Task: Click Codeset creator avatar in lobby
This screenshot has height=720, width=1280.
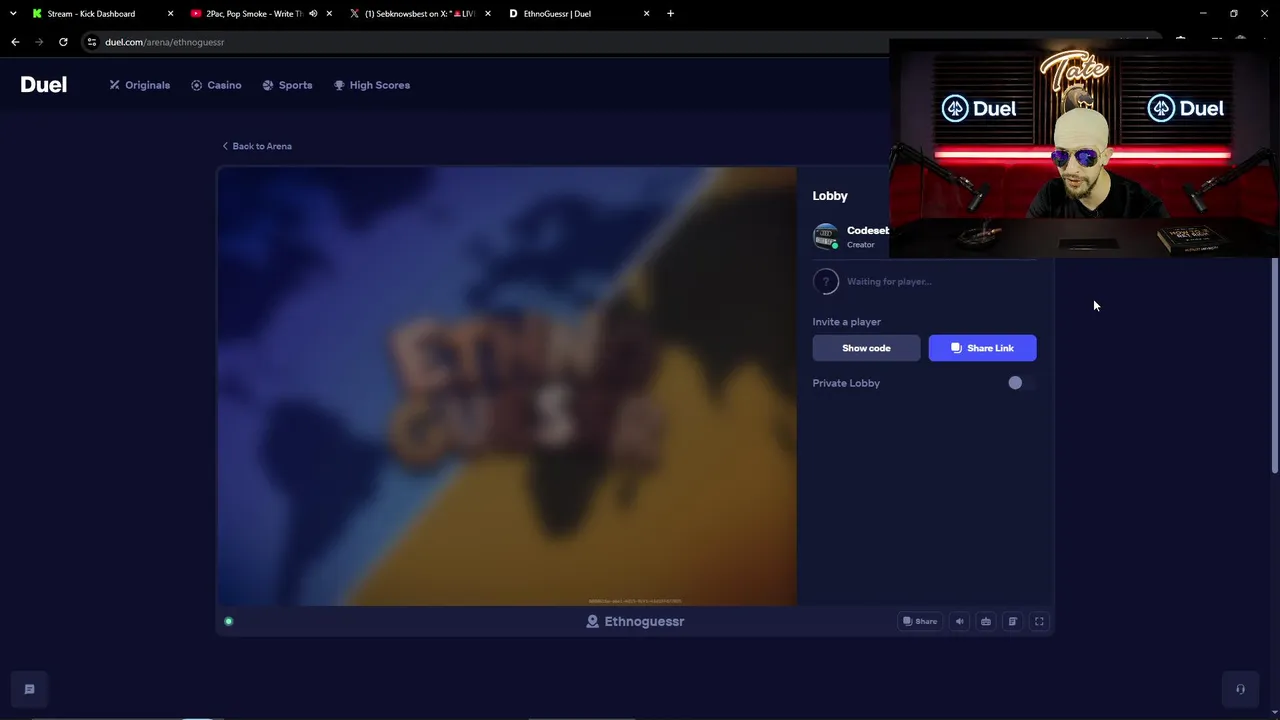Action: pyautogui.click(x=825, y=236)
